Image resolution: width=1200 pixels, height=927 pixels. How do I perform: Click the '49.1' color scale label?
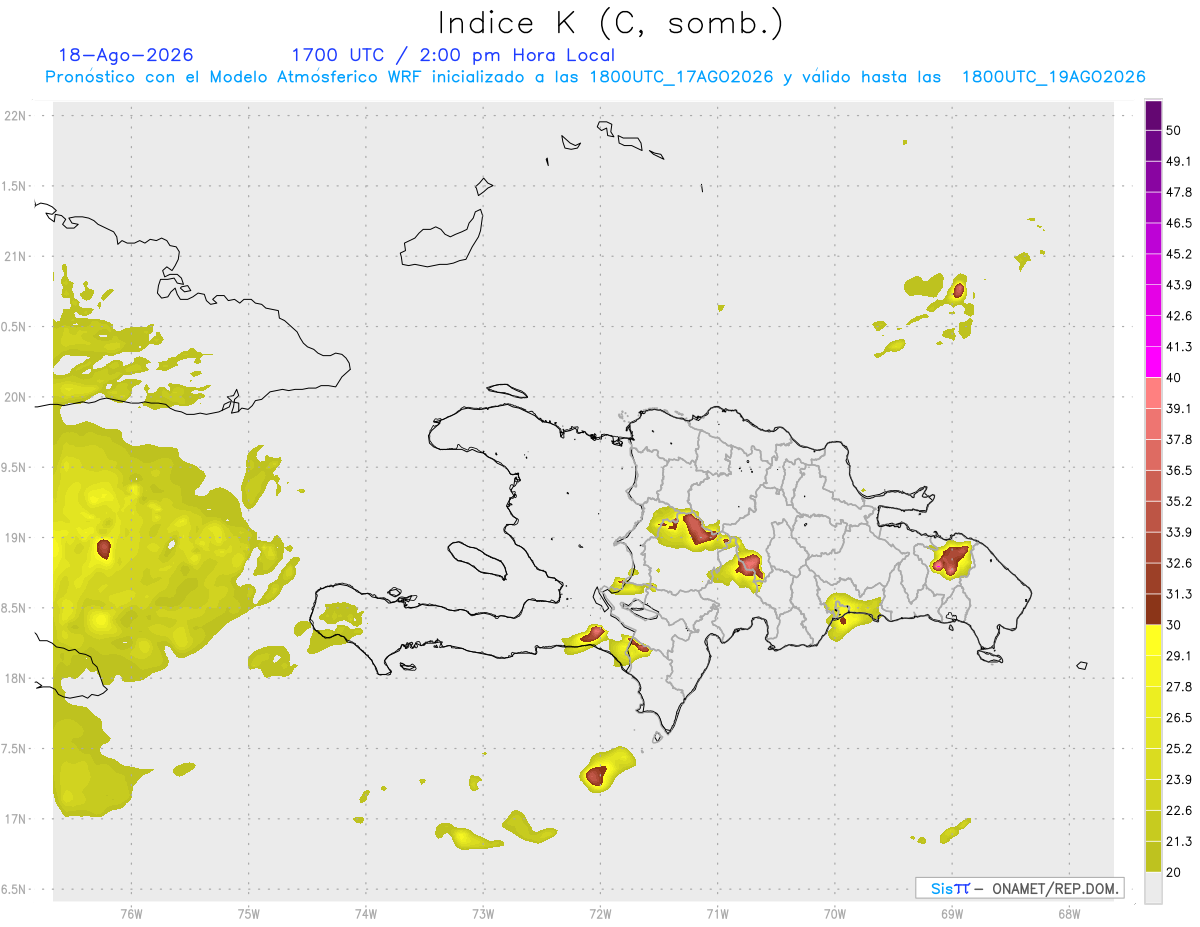tap(1179, 161)
